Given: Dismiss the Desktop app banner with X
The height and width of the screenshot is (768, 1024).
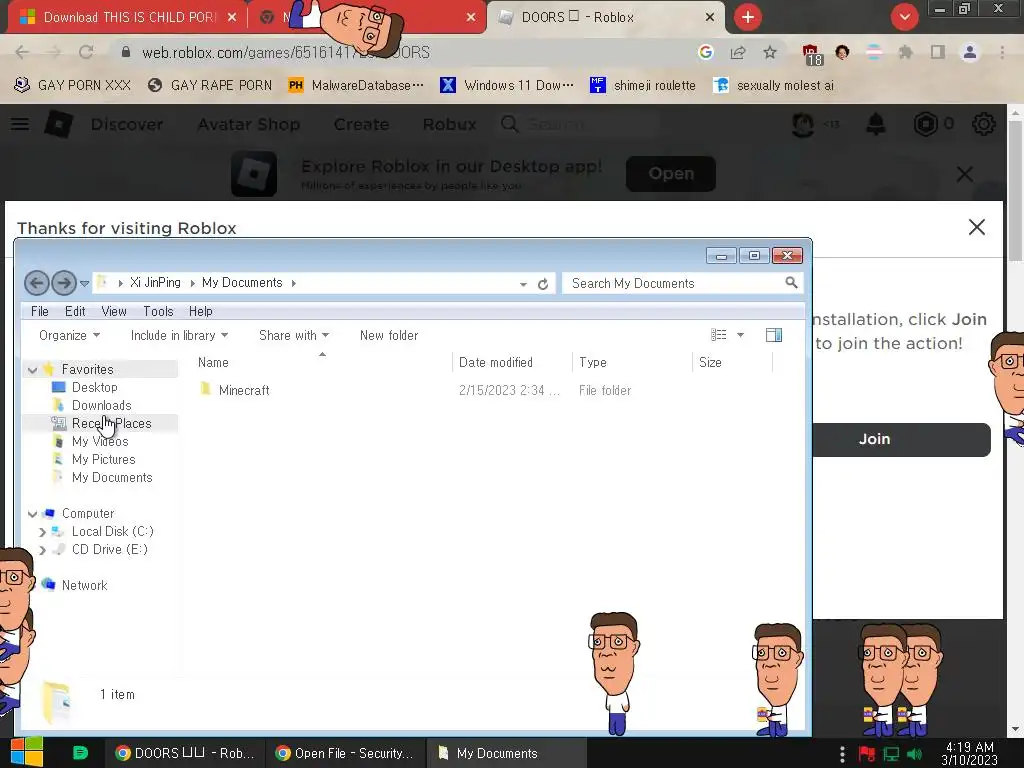Looking at the screenshot, I should point(965,174).
